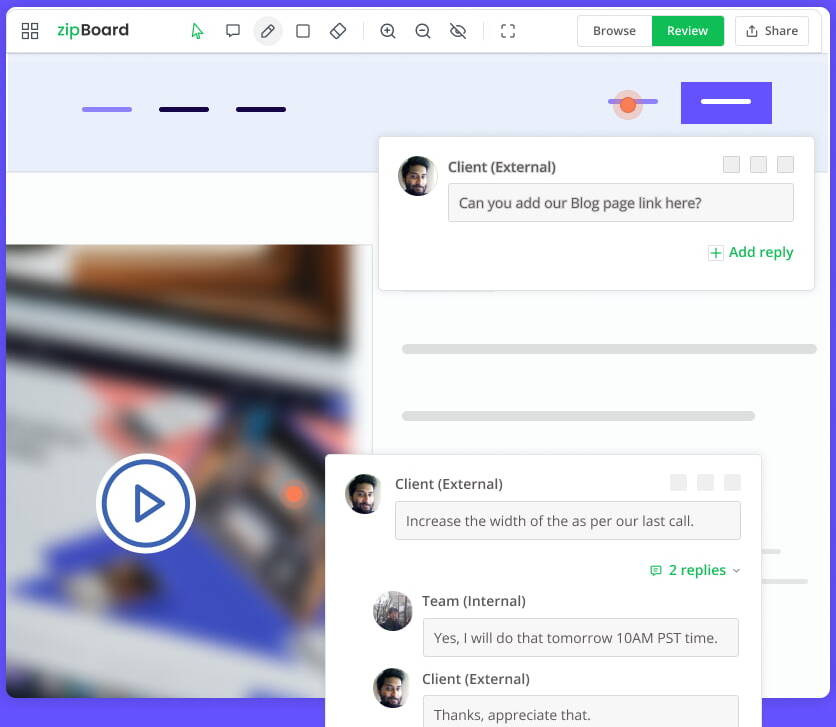Screen dimensions: 836x727
Task: Click the zoom out magnifier
Action: coord(423,31)
